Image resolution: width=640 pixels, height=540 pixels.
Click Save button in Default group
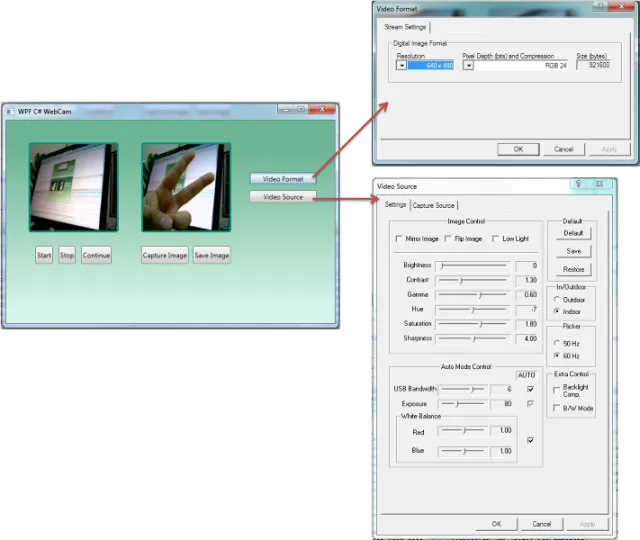(573, 251)
